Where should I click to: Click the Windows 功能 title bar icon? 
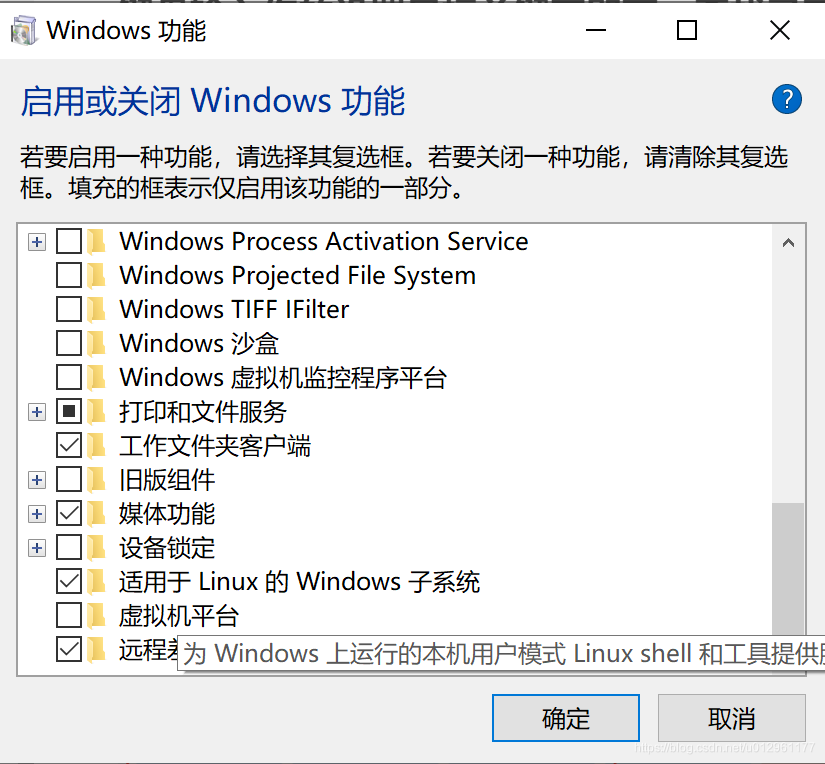point(24,30)
